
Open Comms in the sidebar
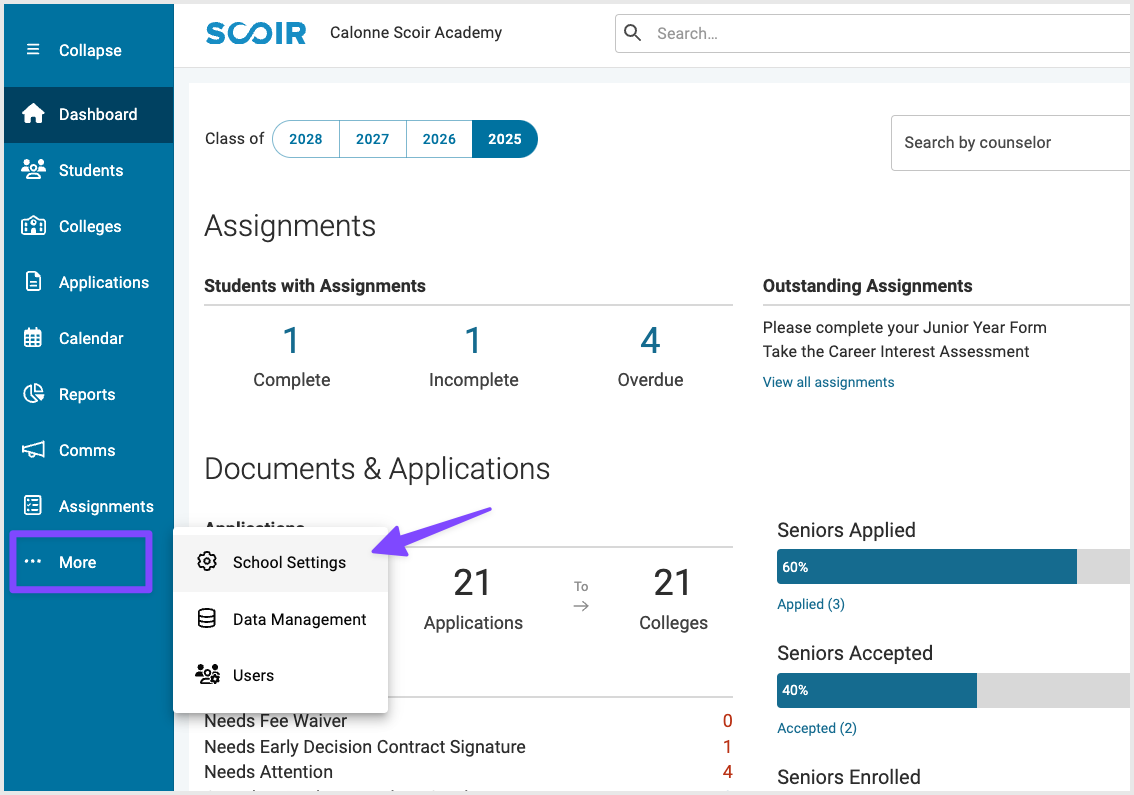point(89,450)
